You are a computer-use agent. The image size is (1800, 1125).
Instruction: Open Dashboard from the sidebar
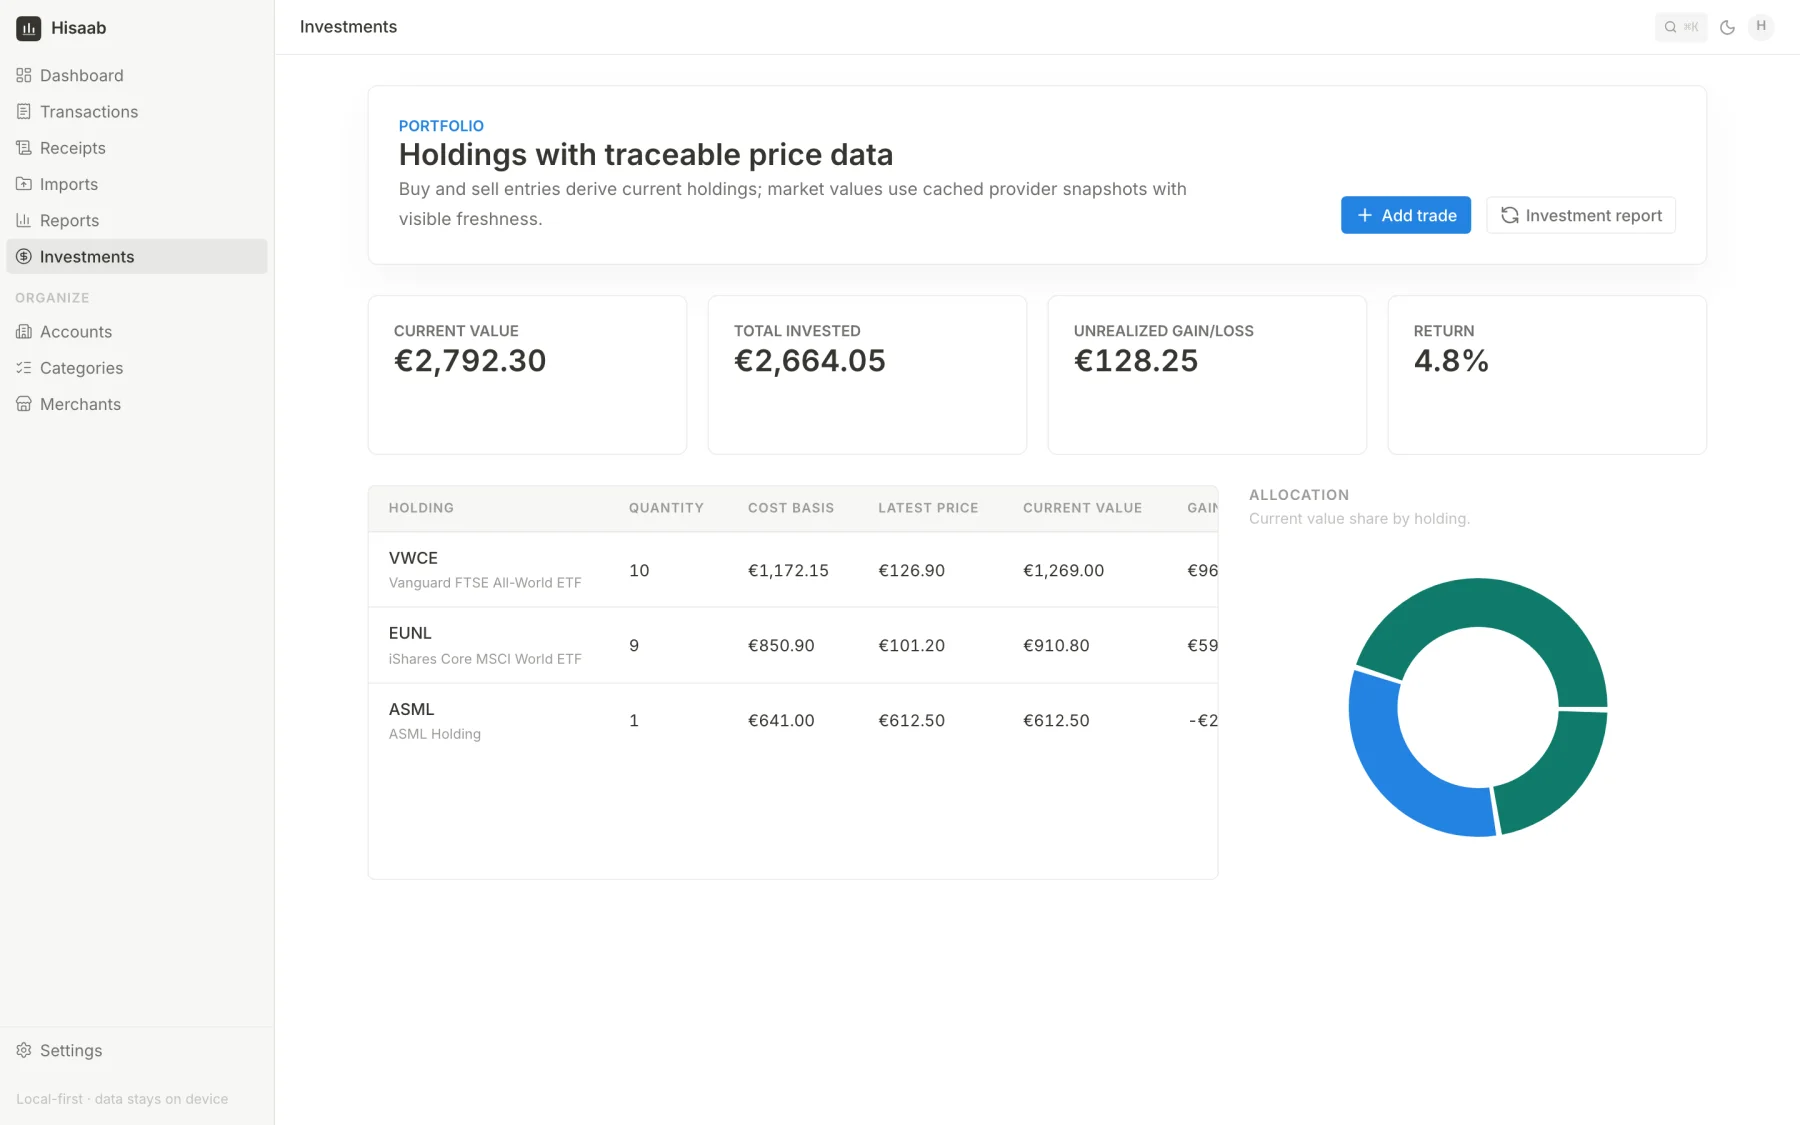(137, 75)
